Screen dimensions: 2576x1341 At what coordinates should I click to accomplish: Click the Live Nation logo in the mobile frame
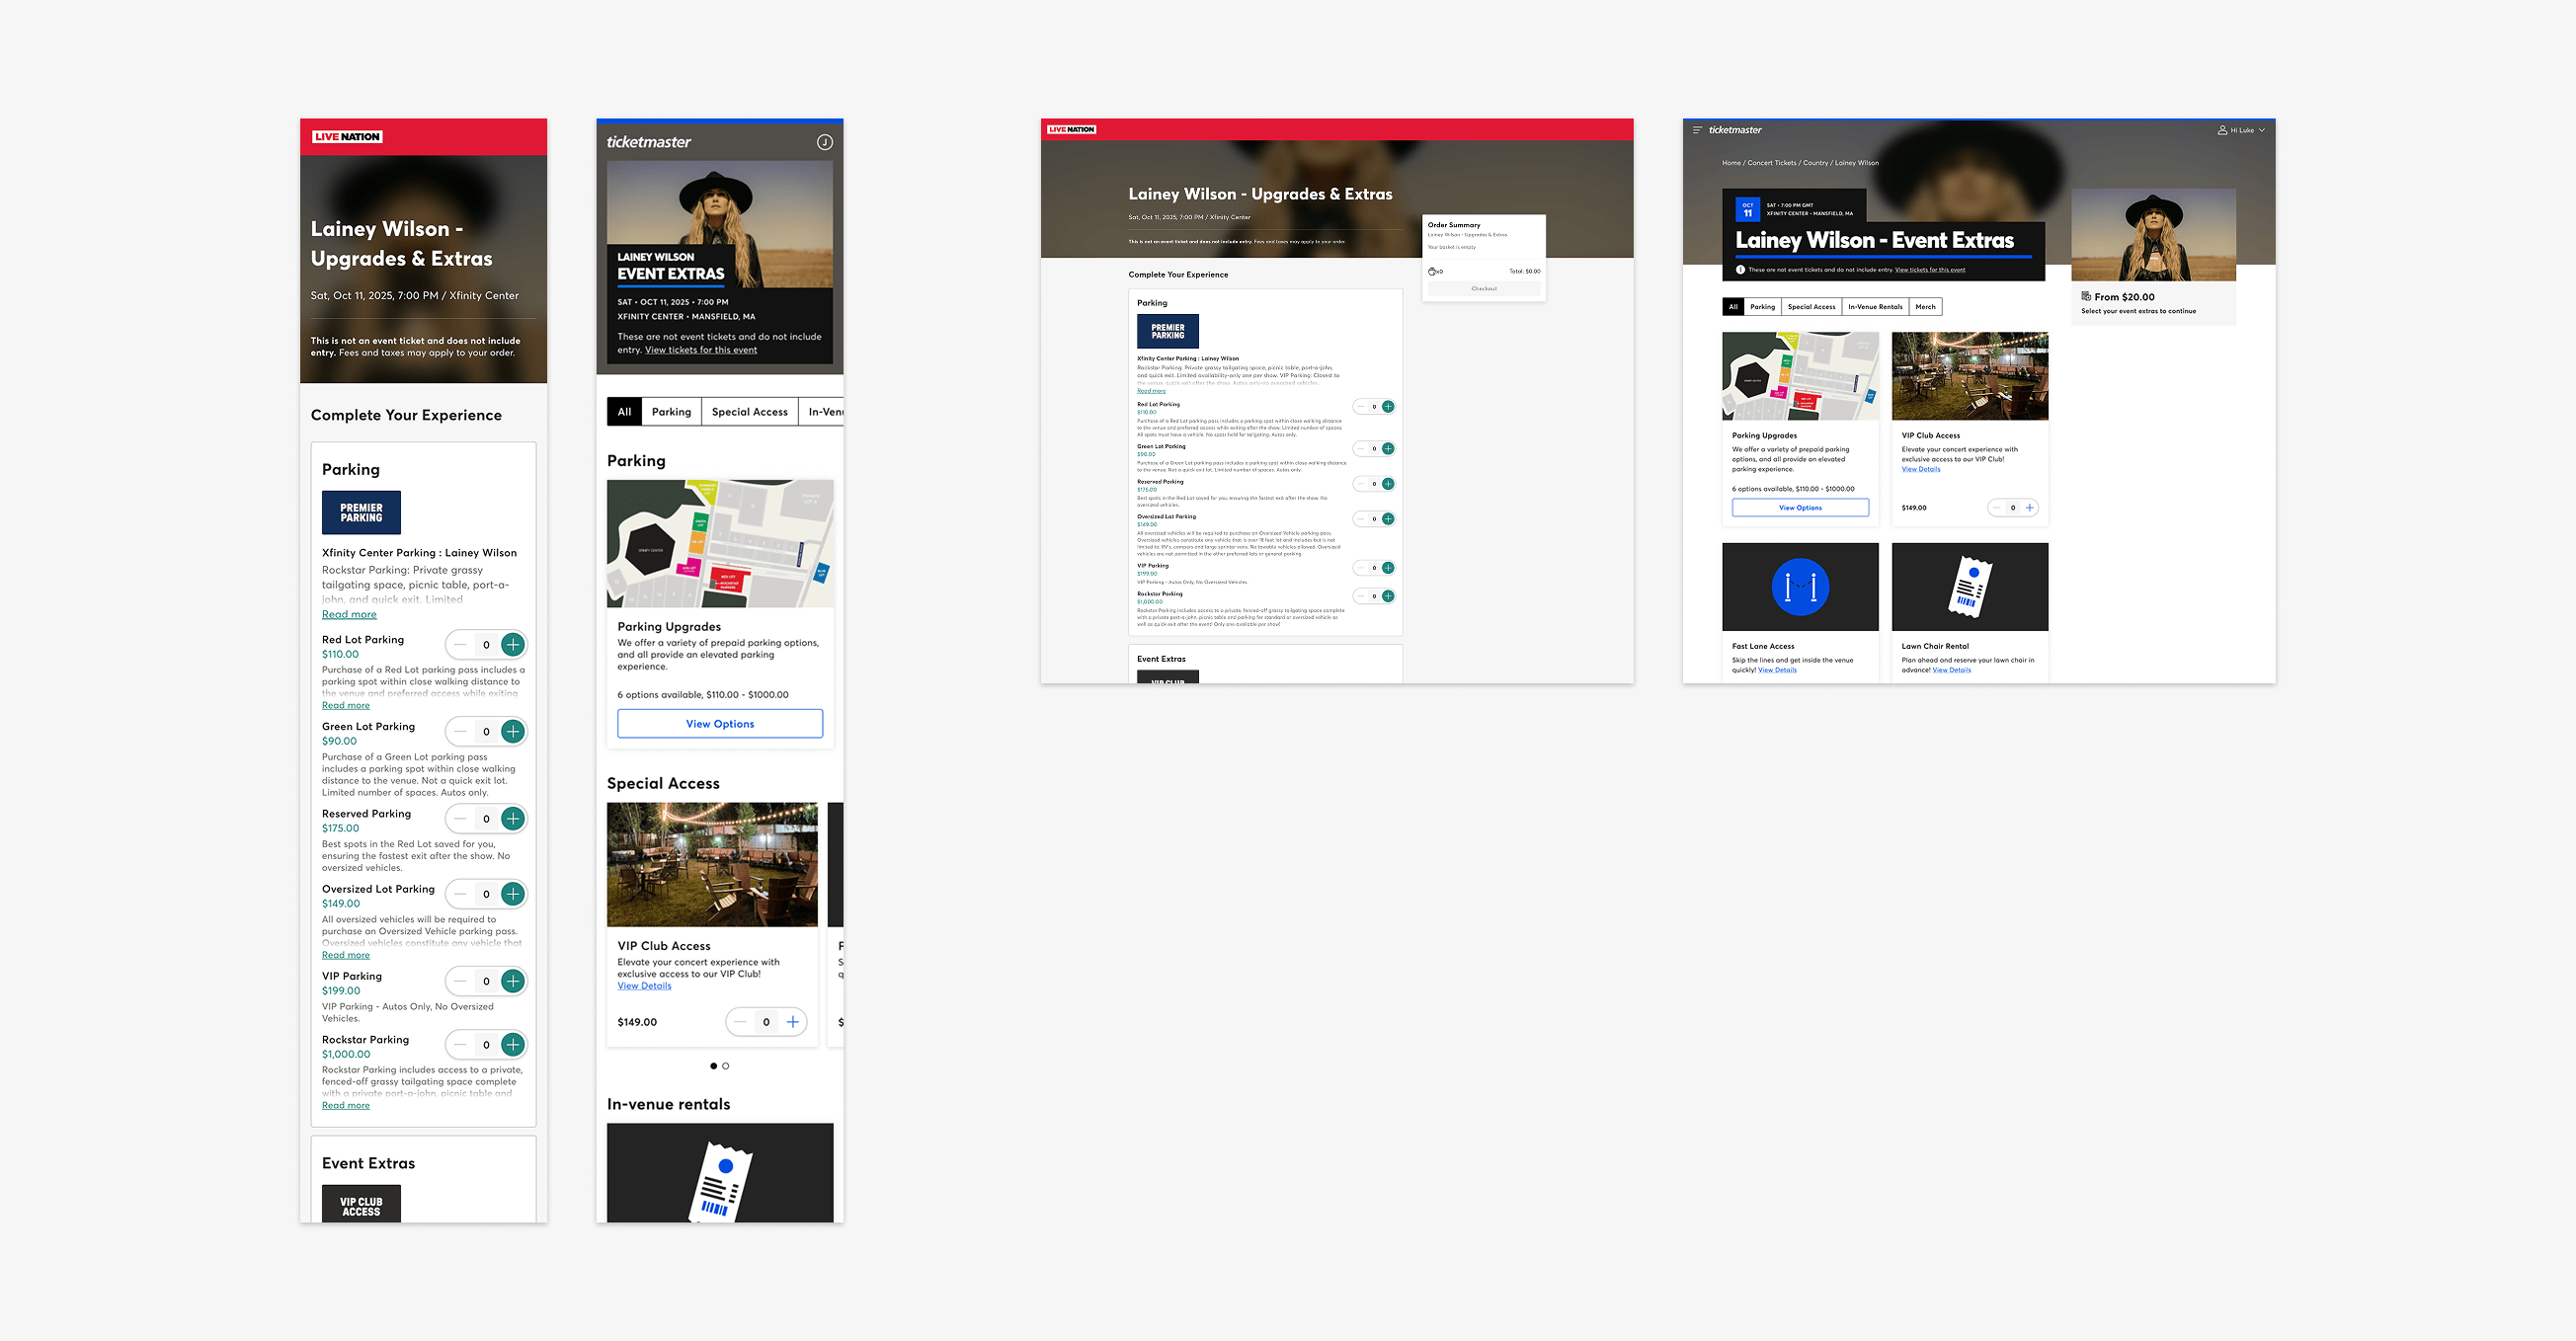tap(347, 137)
